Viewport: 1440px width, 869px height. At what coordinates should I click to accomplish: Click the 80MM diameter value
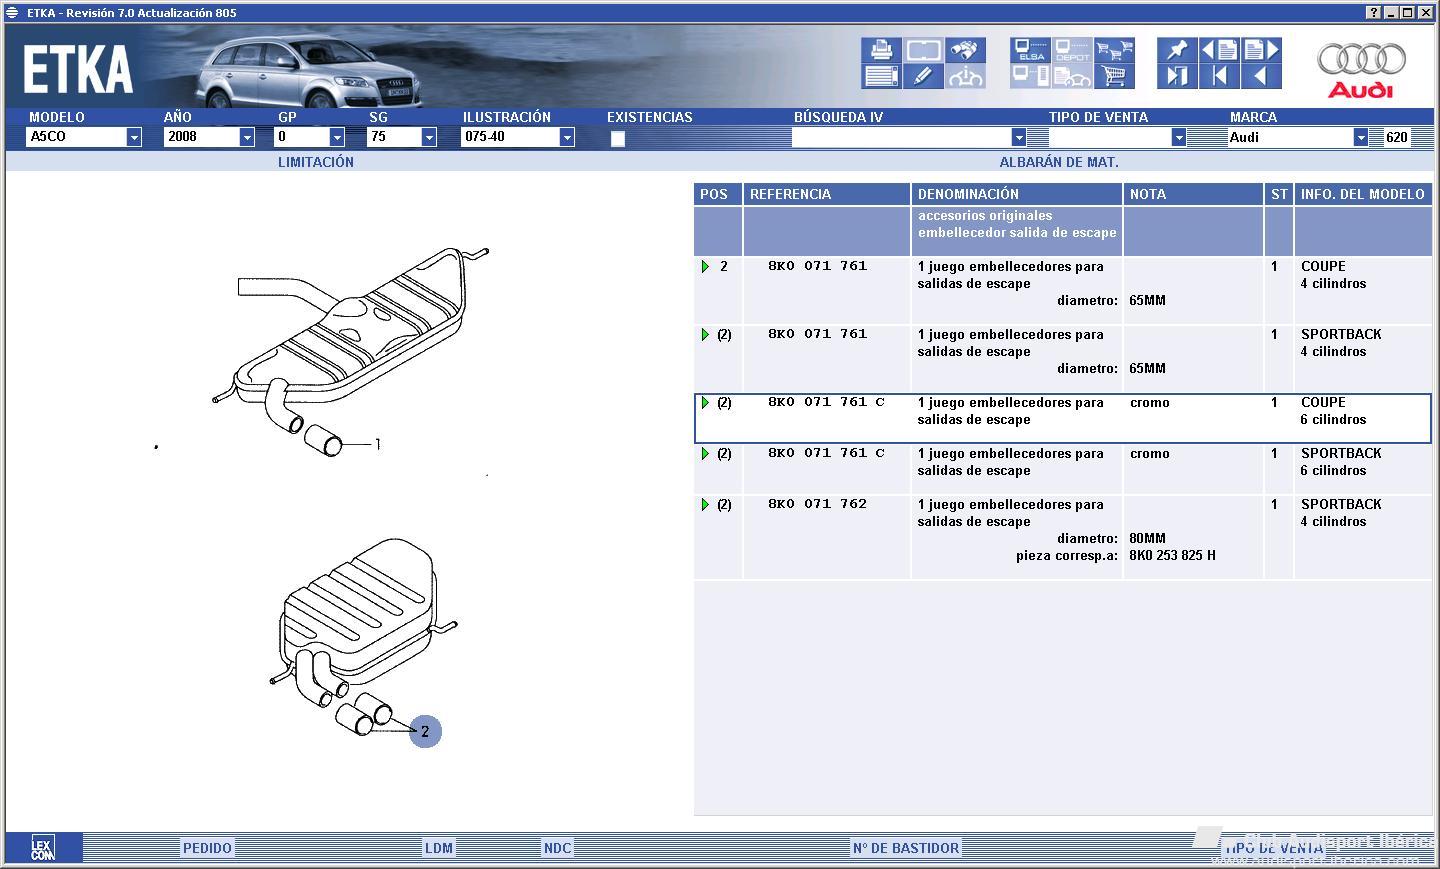click(1147, 538)
